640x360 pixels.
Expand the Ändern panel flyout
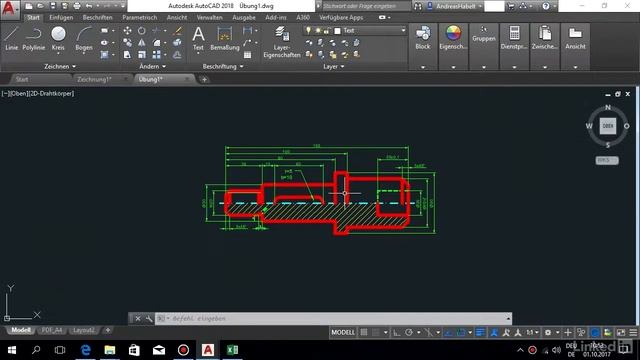(x=153, y=66)
